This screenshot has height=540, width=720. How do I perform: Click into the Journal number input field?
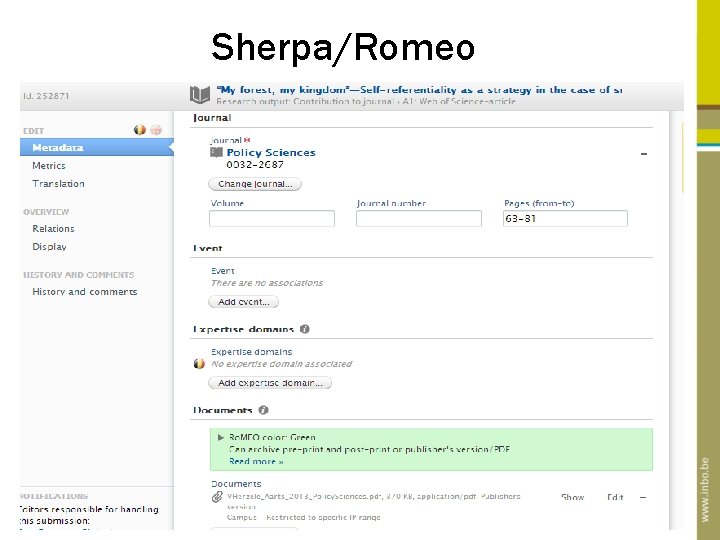419,219
